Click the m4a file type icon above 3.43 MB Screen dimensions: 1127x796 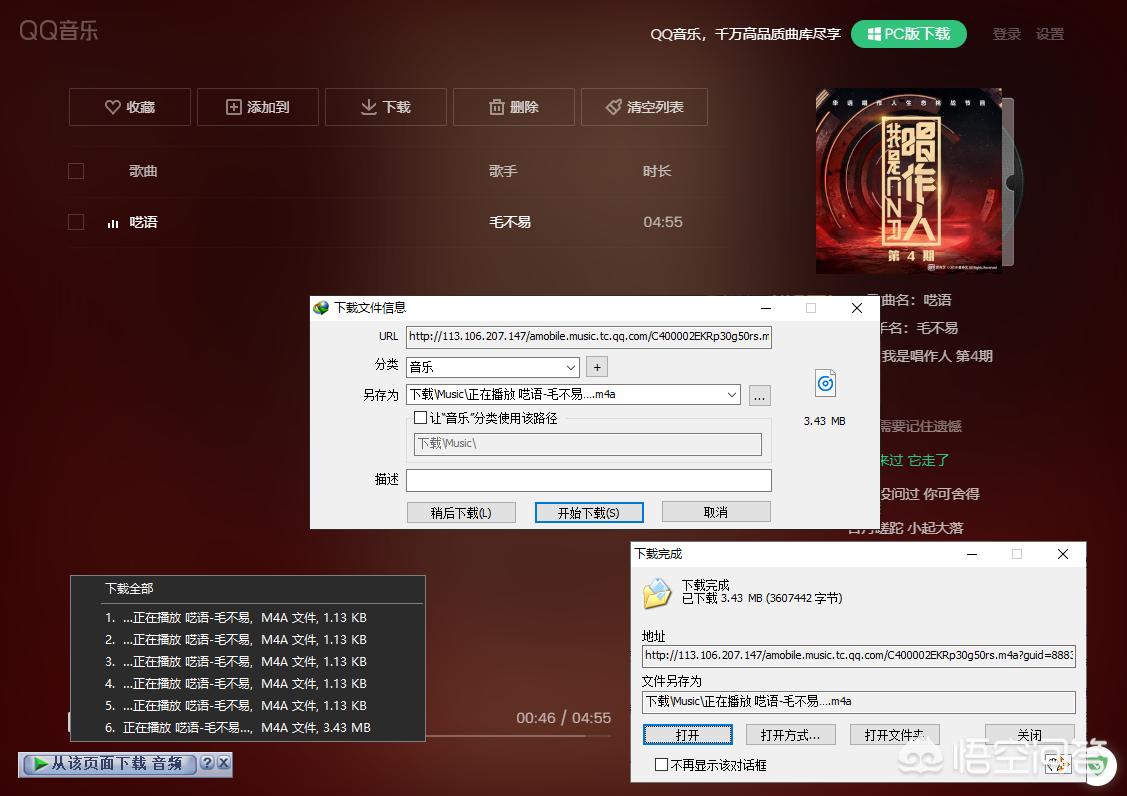(825, 383)
